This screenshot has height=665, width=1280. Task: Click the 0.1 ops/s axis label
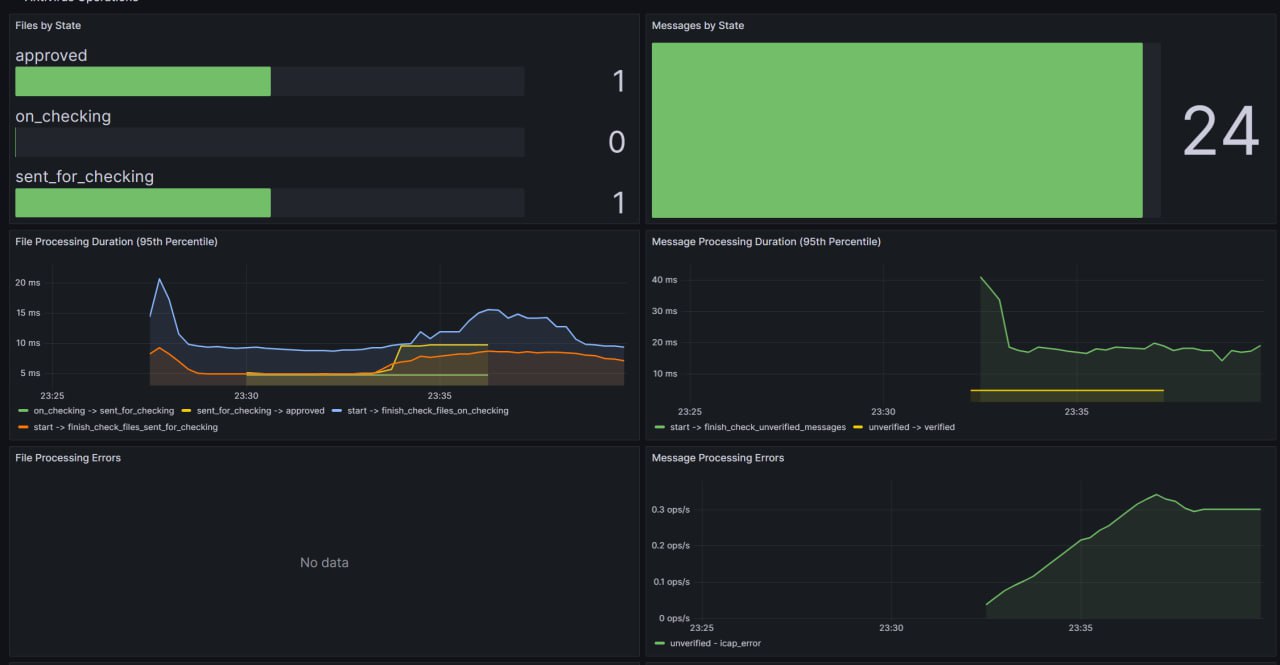pos(671,582)
